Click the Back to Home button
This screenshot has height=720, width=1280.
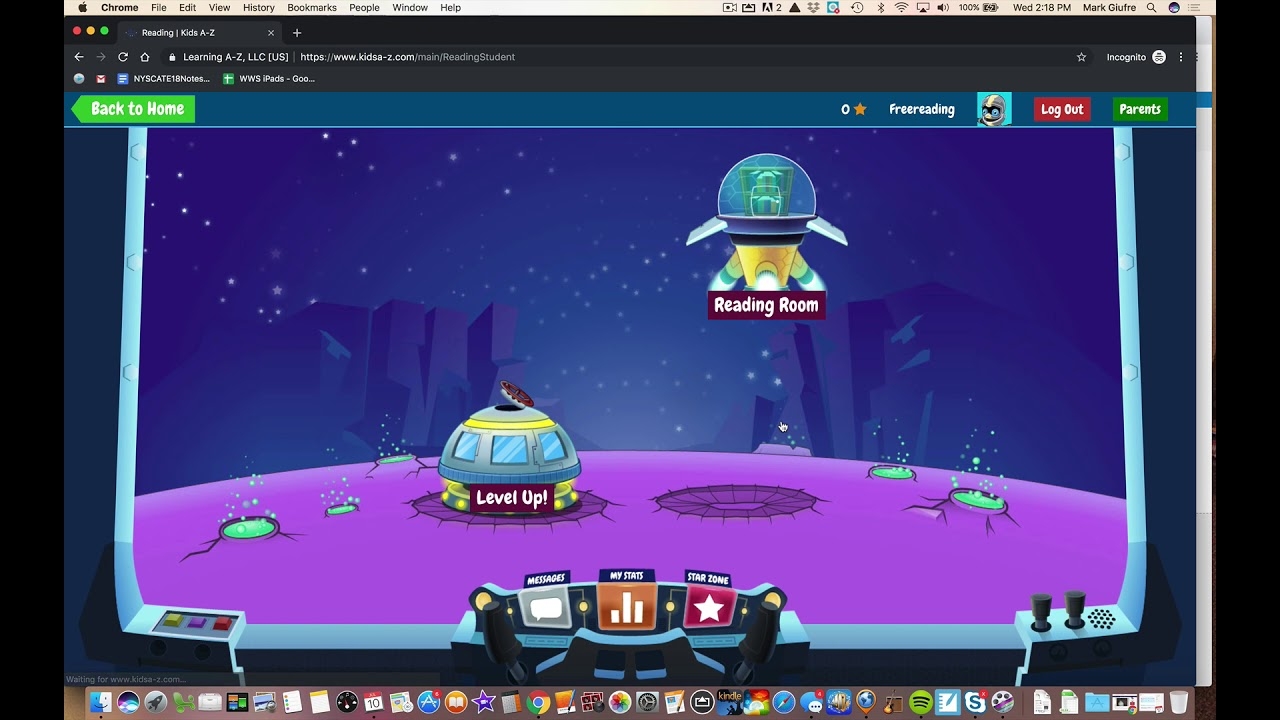[x=132, y=108]
